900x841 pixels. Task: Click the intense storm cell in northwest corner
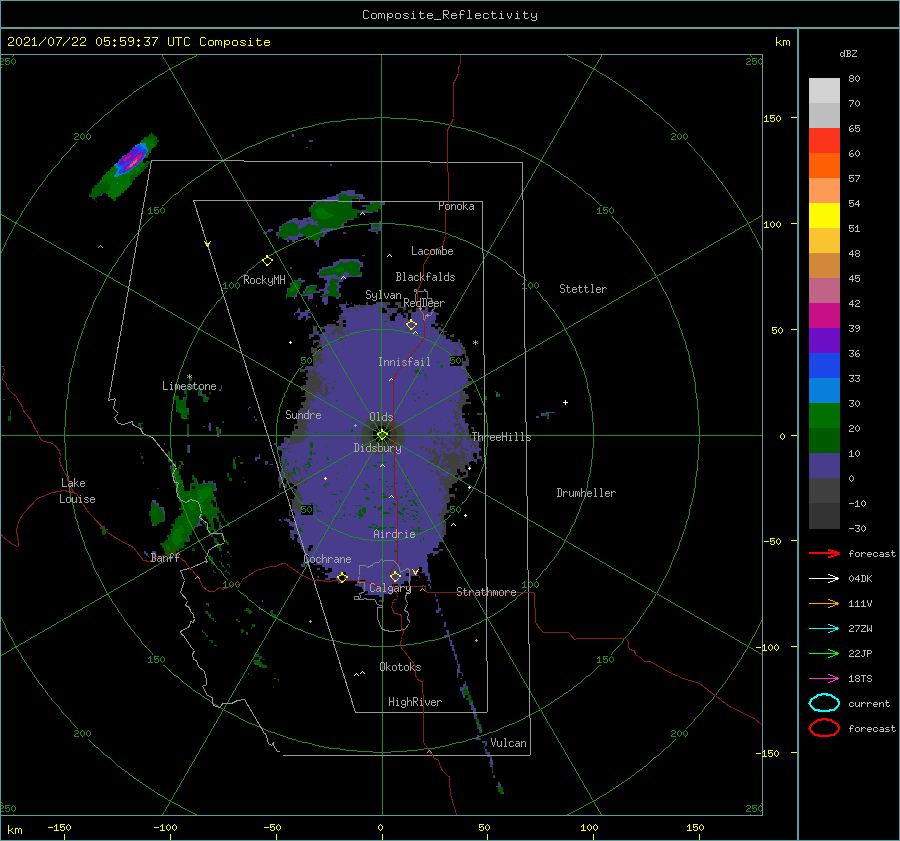132,160
